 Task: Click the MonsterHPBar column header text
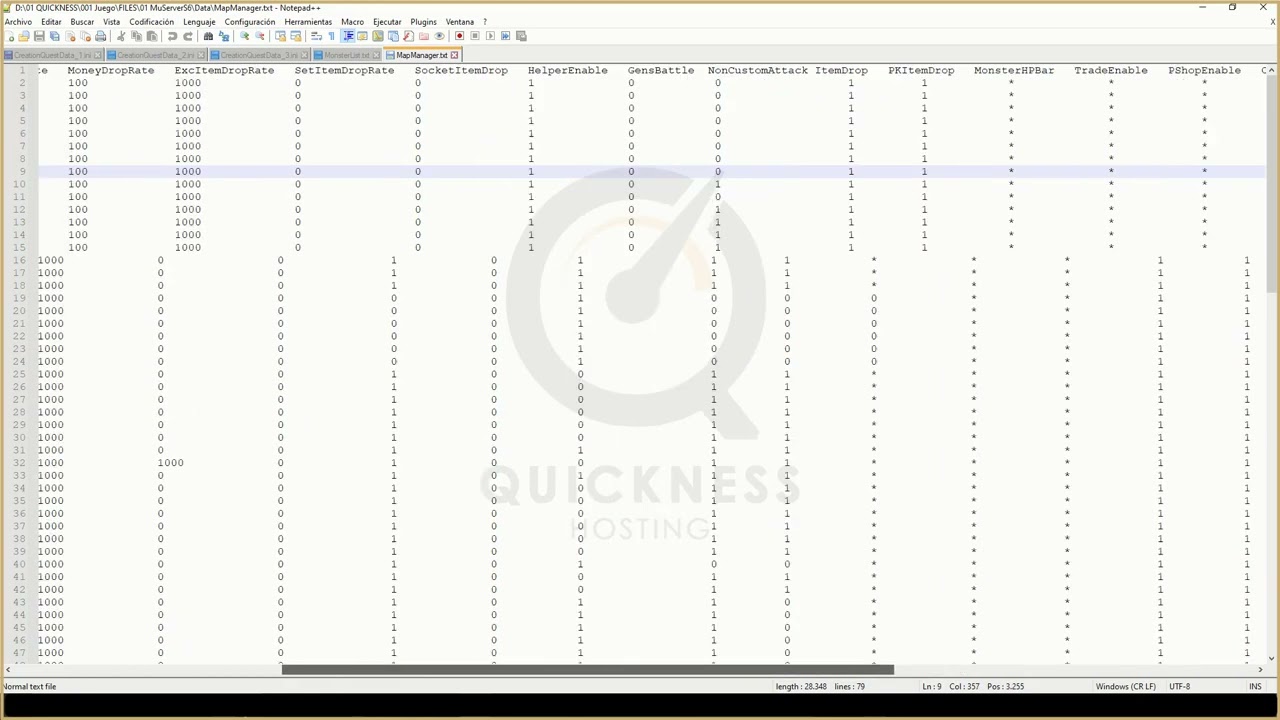click(x=1014, y=71)
